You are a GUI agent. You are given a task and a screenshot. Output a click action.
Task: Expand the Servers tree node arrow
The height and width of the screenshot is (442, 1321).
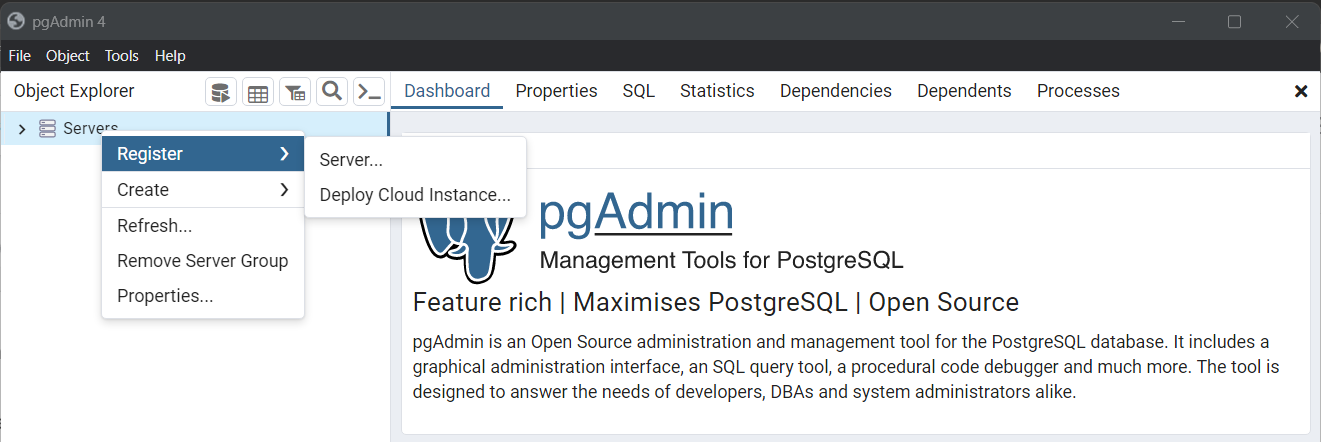[22, 129]
